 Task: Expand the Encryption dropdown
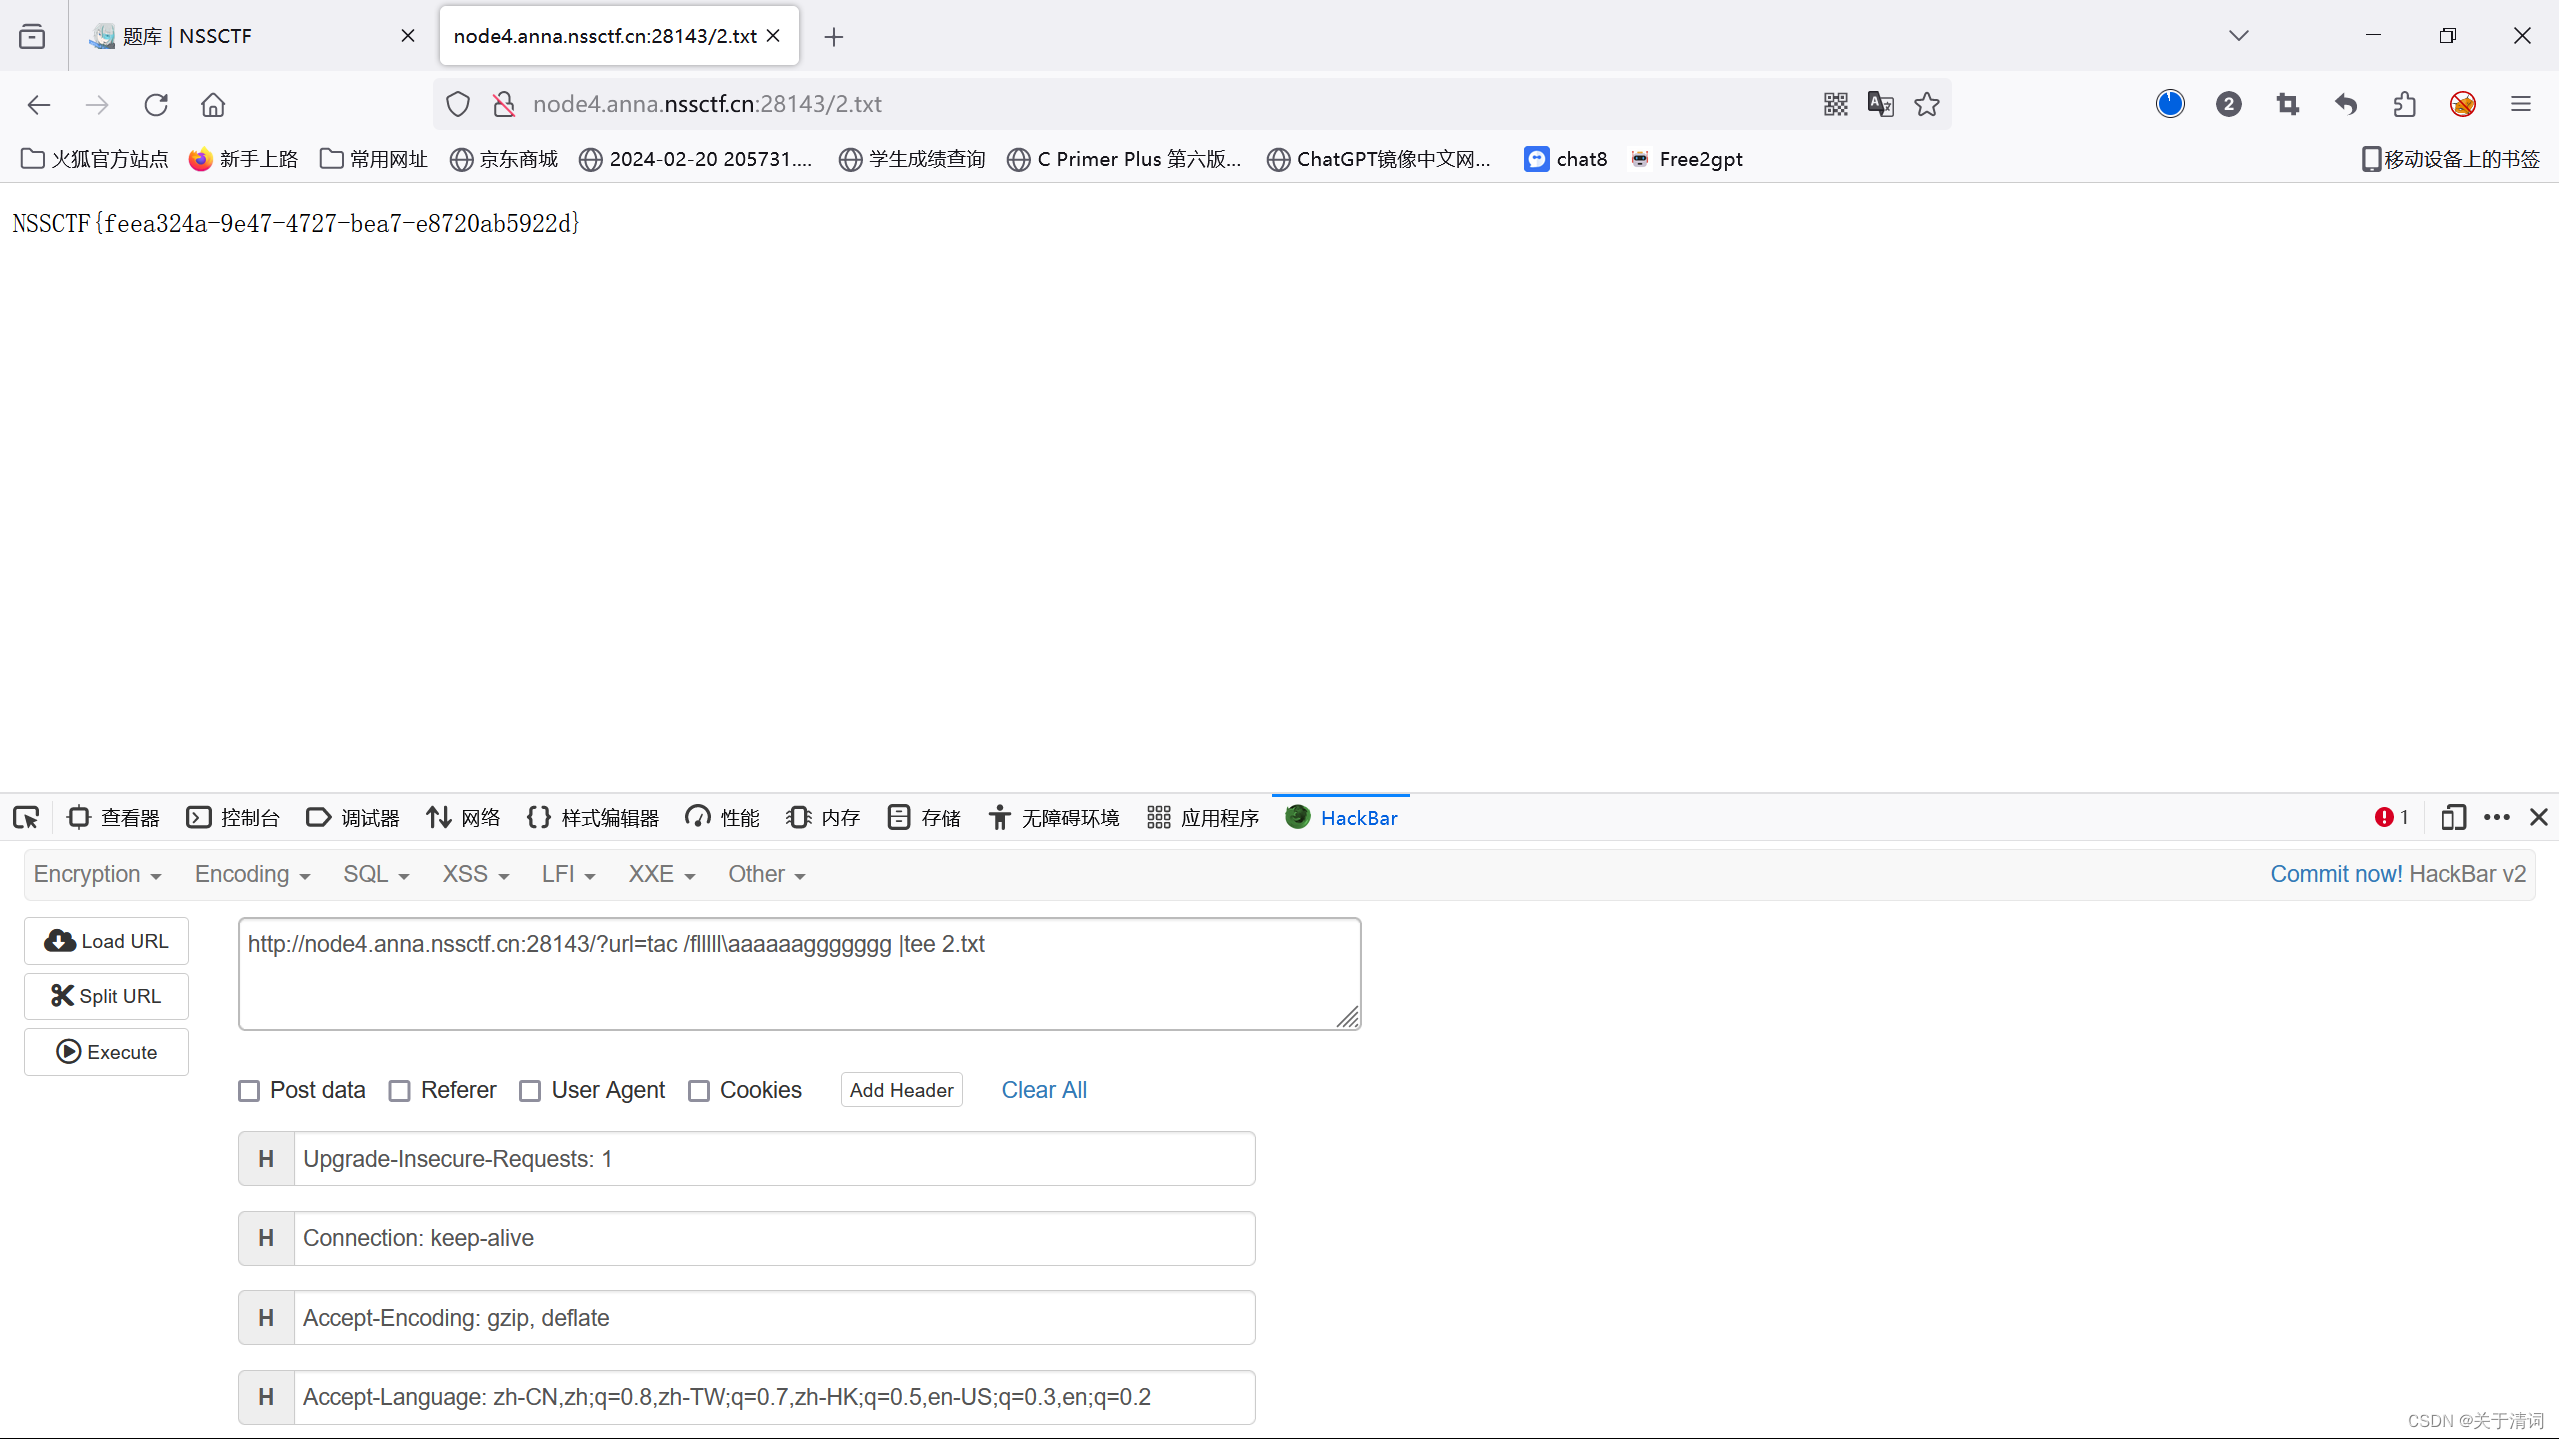[x=97, y=875]
